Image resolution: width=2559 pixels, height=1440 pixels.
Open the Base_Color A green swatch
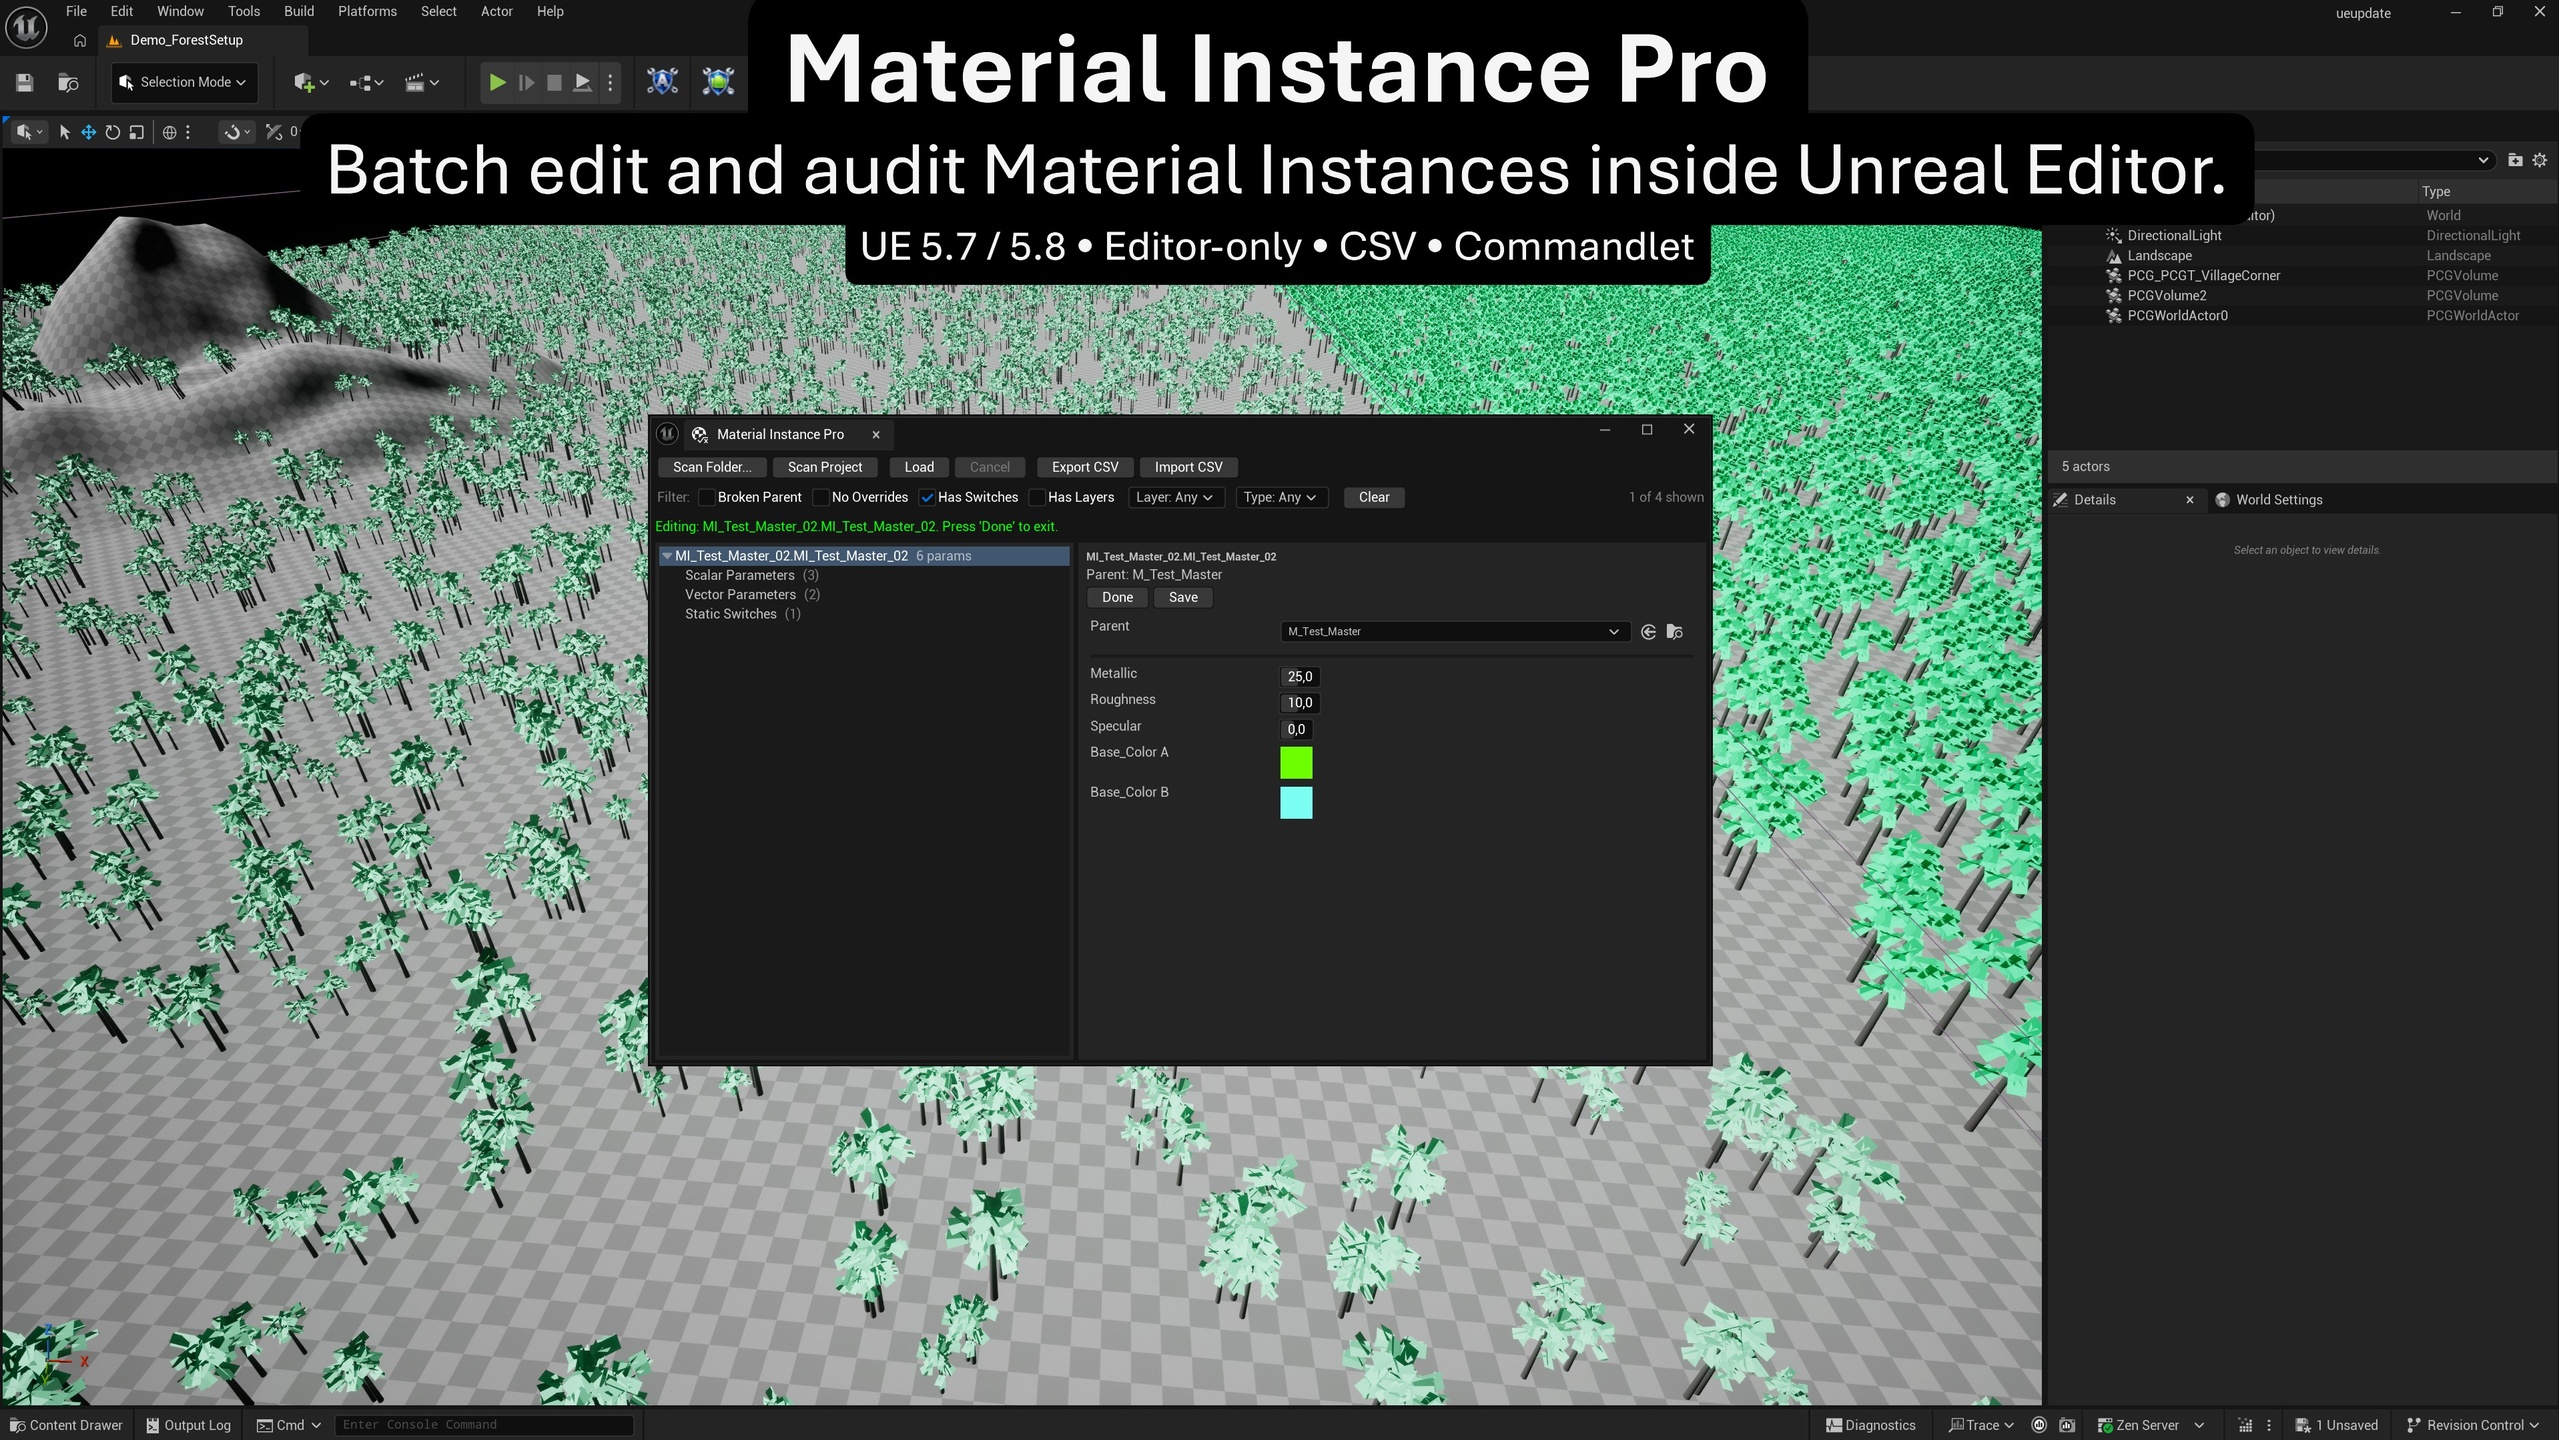[x=1296, y=763]
